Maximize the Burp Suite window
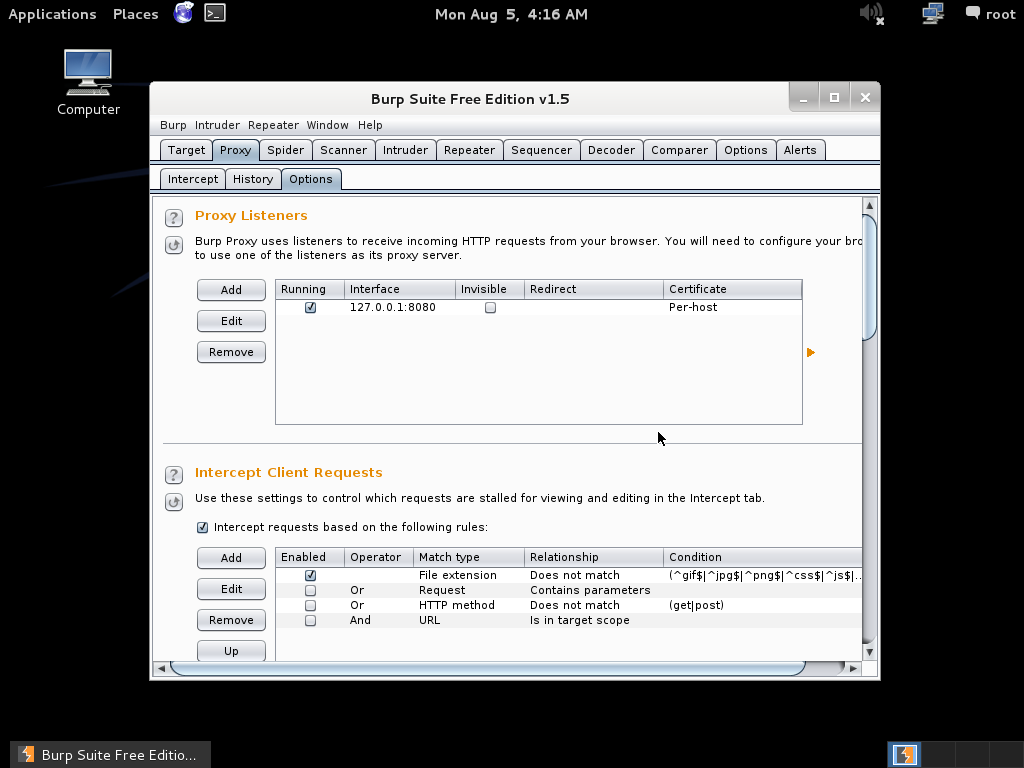This screenshot has height=768, width=1024. click(834, 98)
